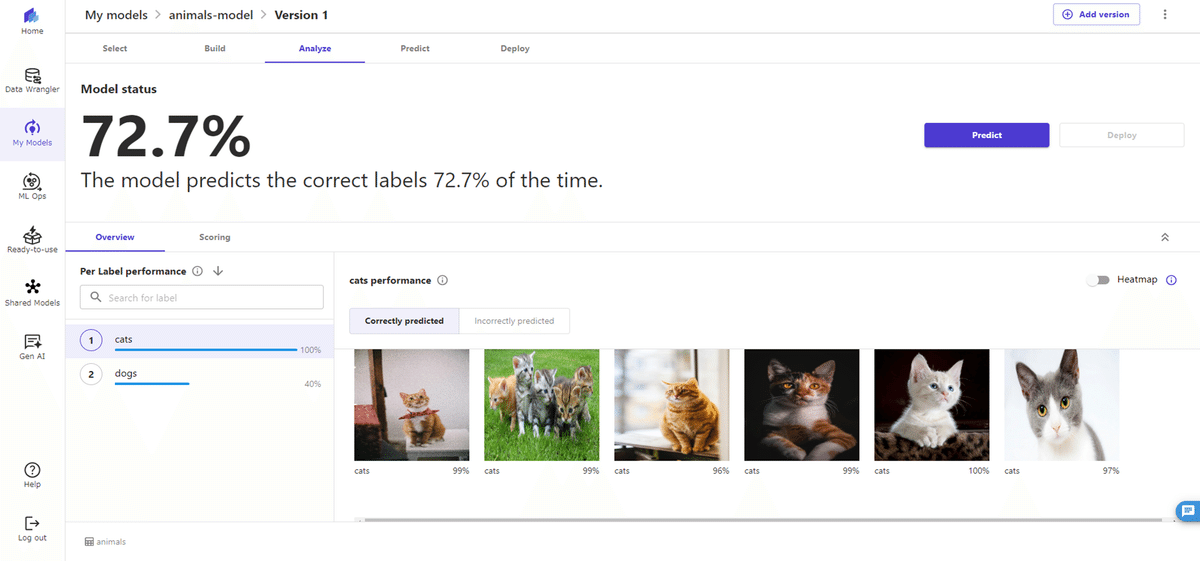Toggle the Heatmap switch
The width and height of the screenshot is (1200, 561).
point(1098,280)
